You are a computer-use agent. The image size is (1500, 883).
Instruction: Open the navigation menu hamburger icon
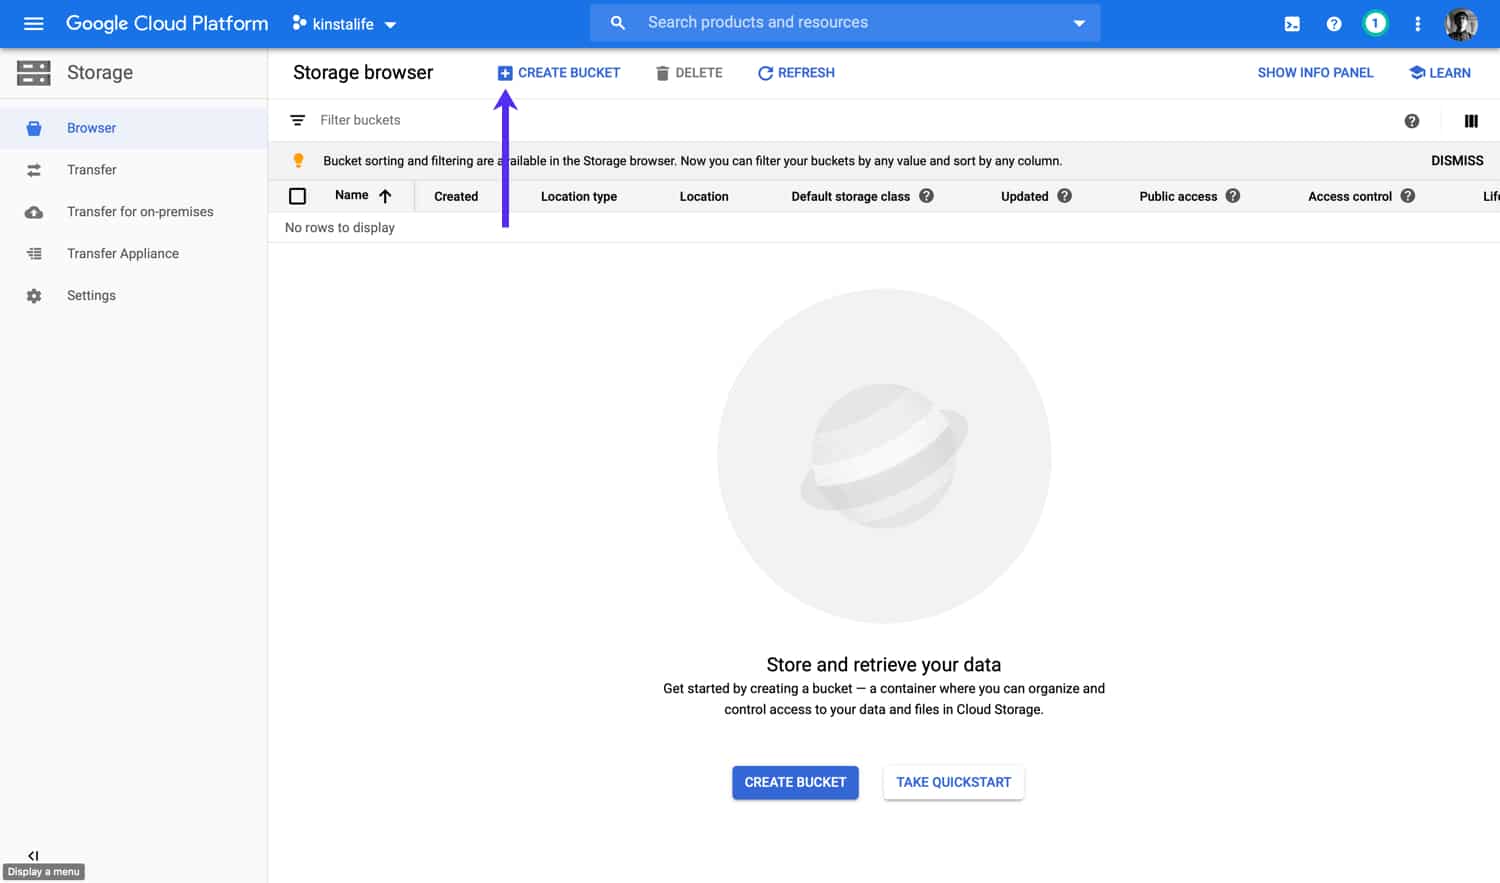pyautogui.click(x=33, y=23)
